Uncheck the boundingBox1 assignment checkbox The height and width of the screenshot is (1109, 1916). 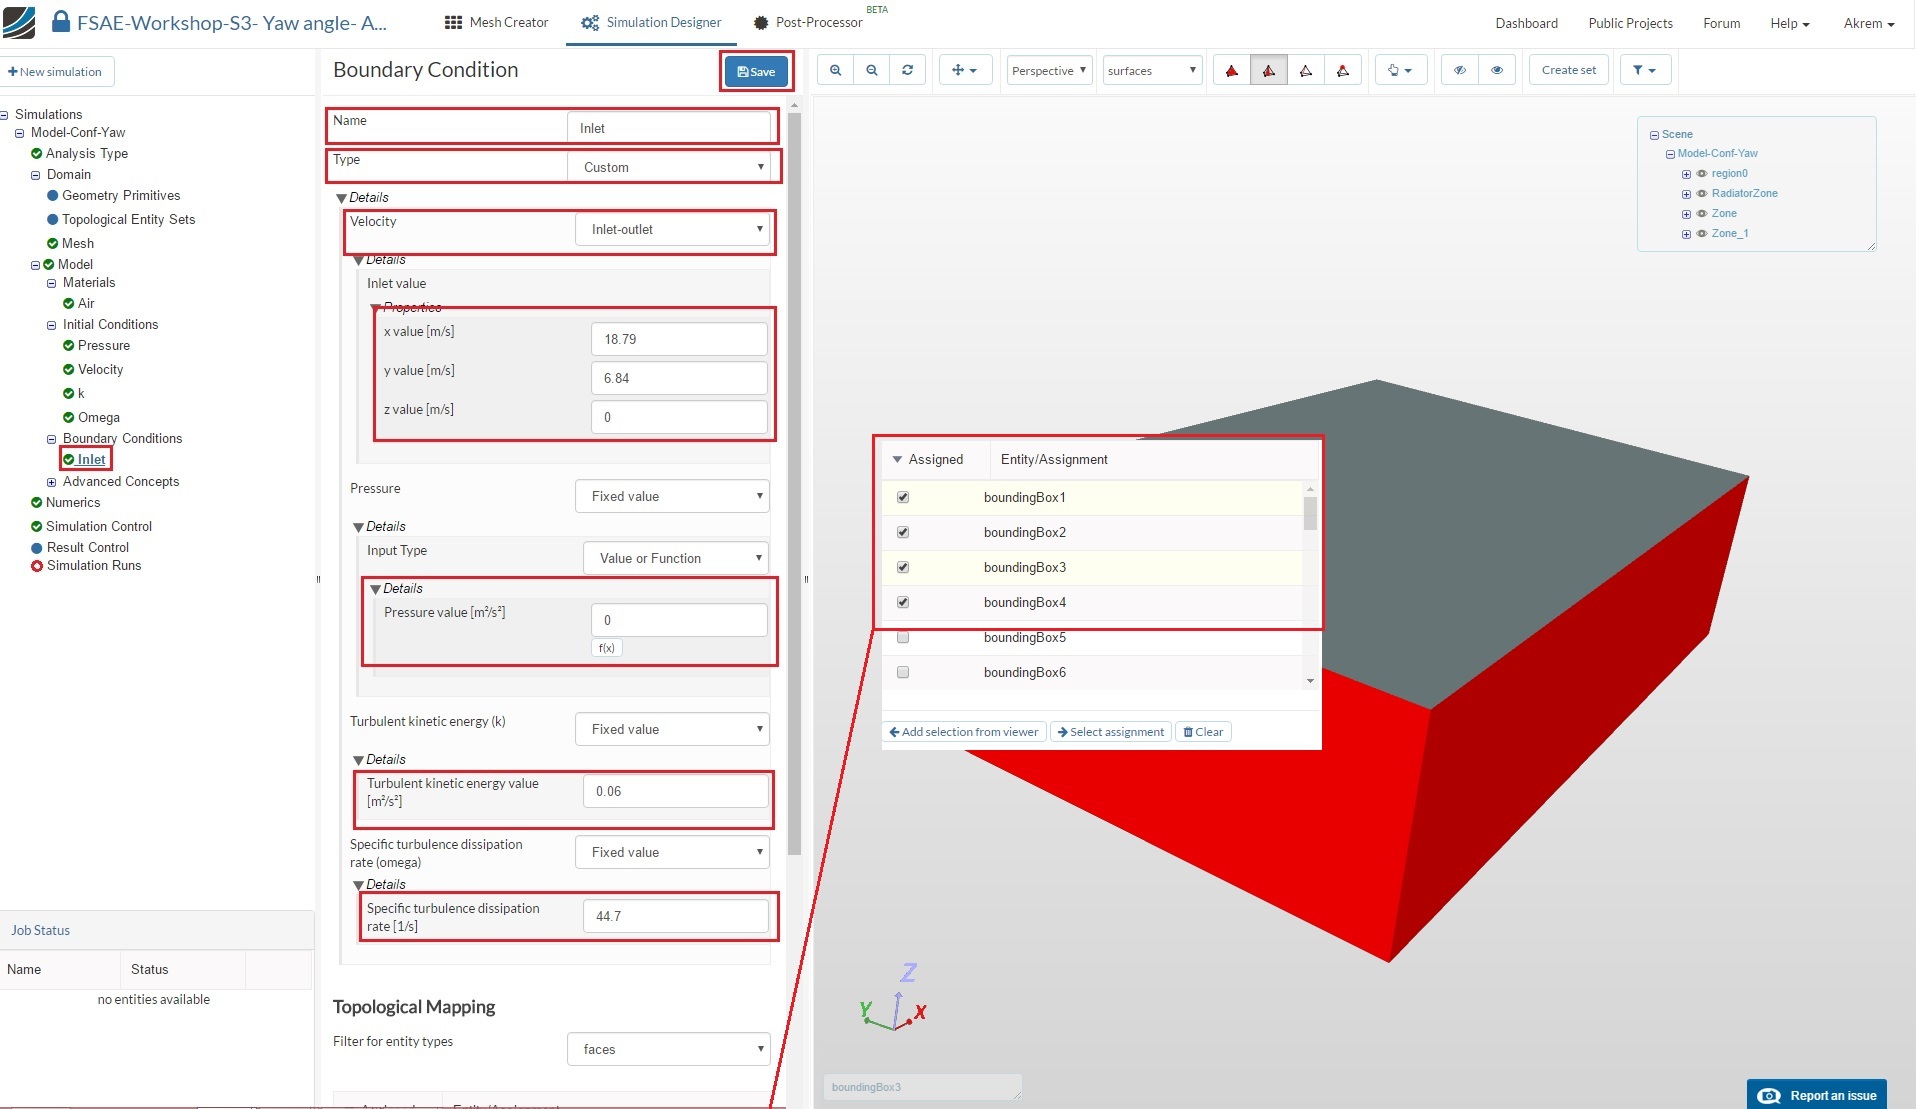[903, 497]
